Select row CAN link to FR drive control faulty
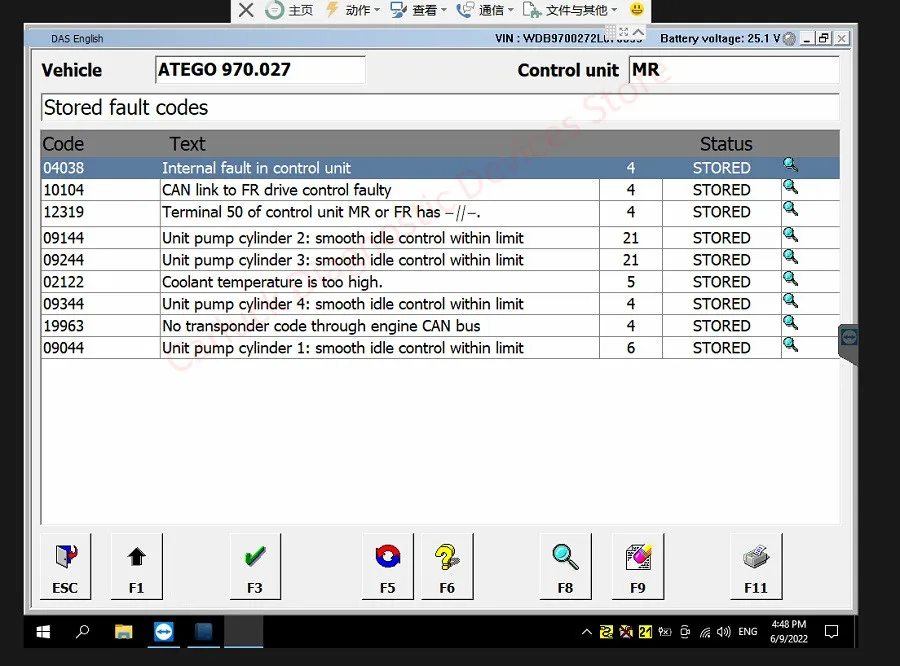 point(440,189)
